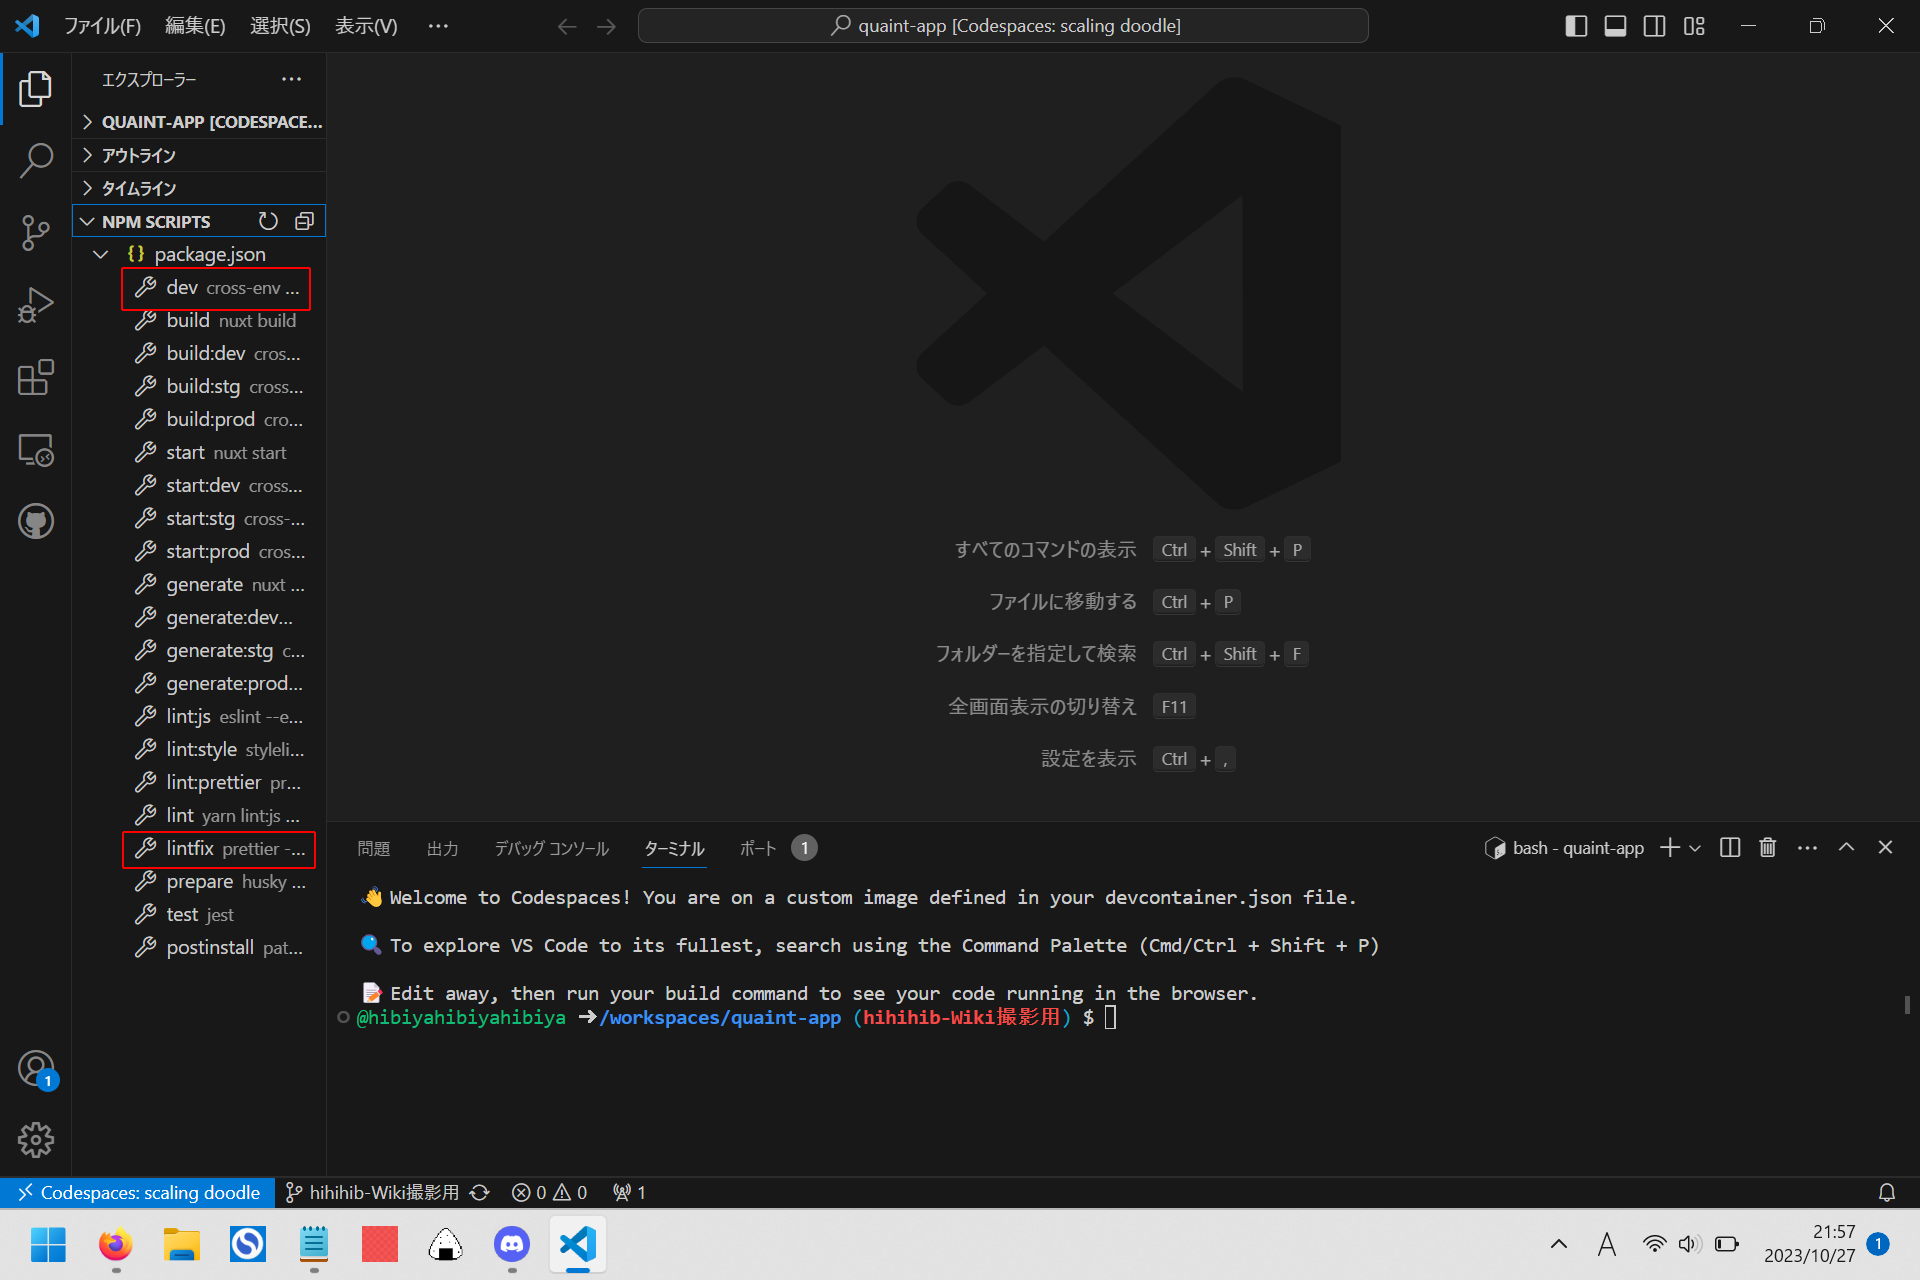The height and width of the screenshot is (1280, 1920).
Task: Open the Explorer view in activity bar
Action: coord(36,89)
